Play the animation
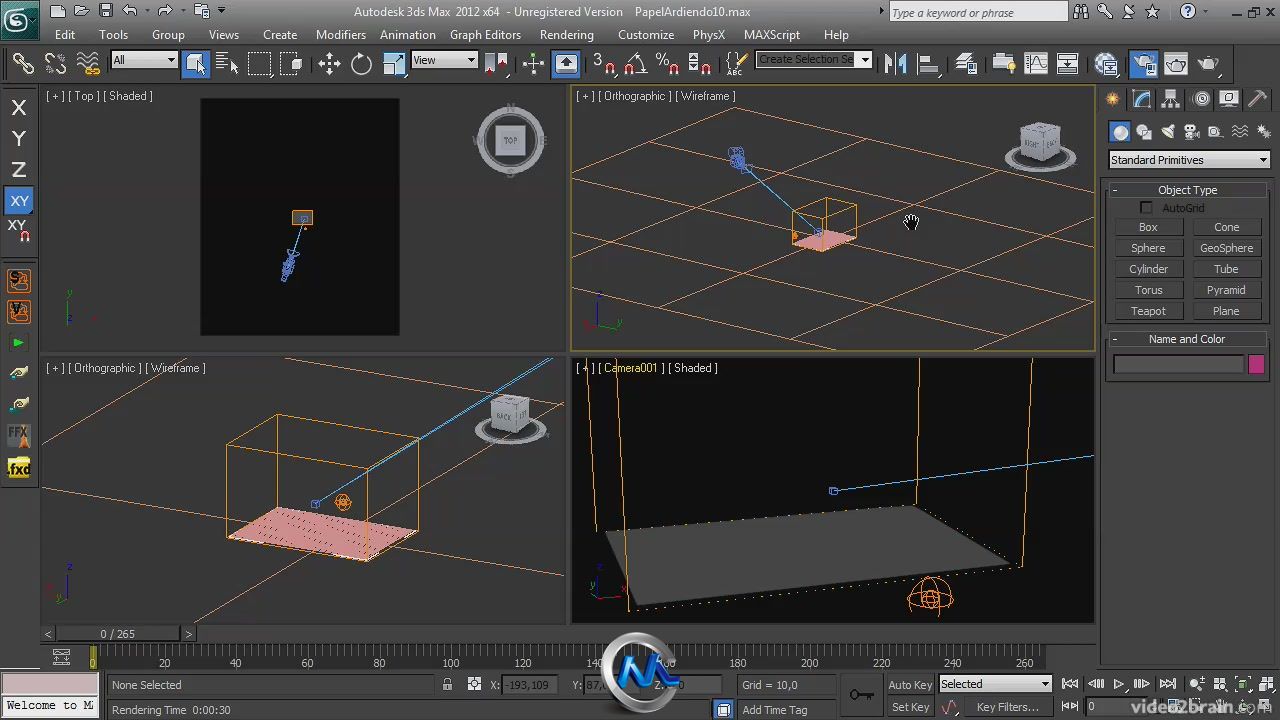1280x720 pixels. pyautogui.click(x=1119, y=685)
